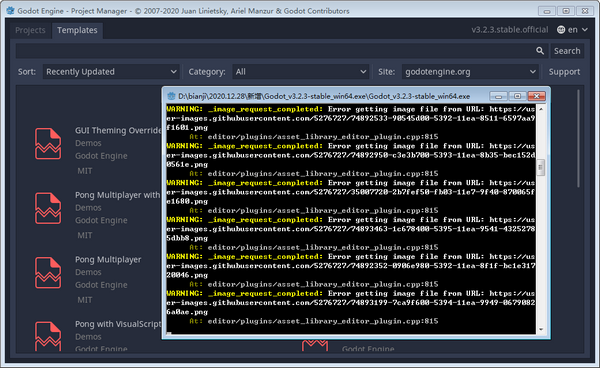
Task: Click the GUI Theming Override broken thumbnail icon
Action: 48,143
